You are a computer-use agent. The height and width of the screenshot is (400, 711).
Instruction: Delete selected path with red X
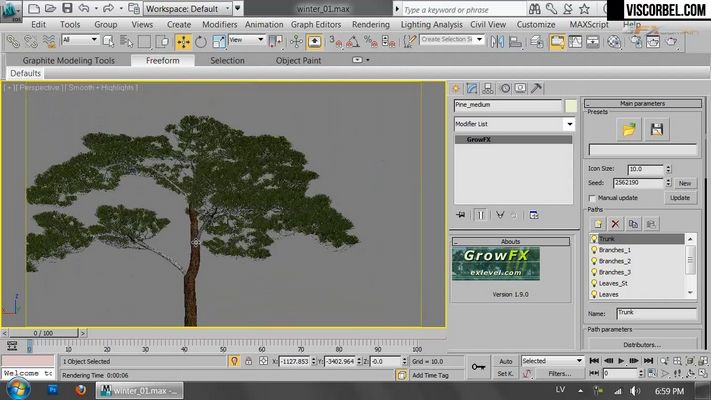[x=615, y=224]
